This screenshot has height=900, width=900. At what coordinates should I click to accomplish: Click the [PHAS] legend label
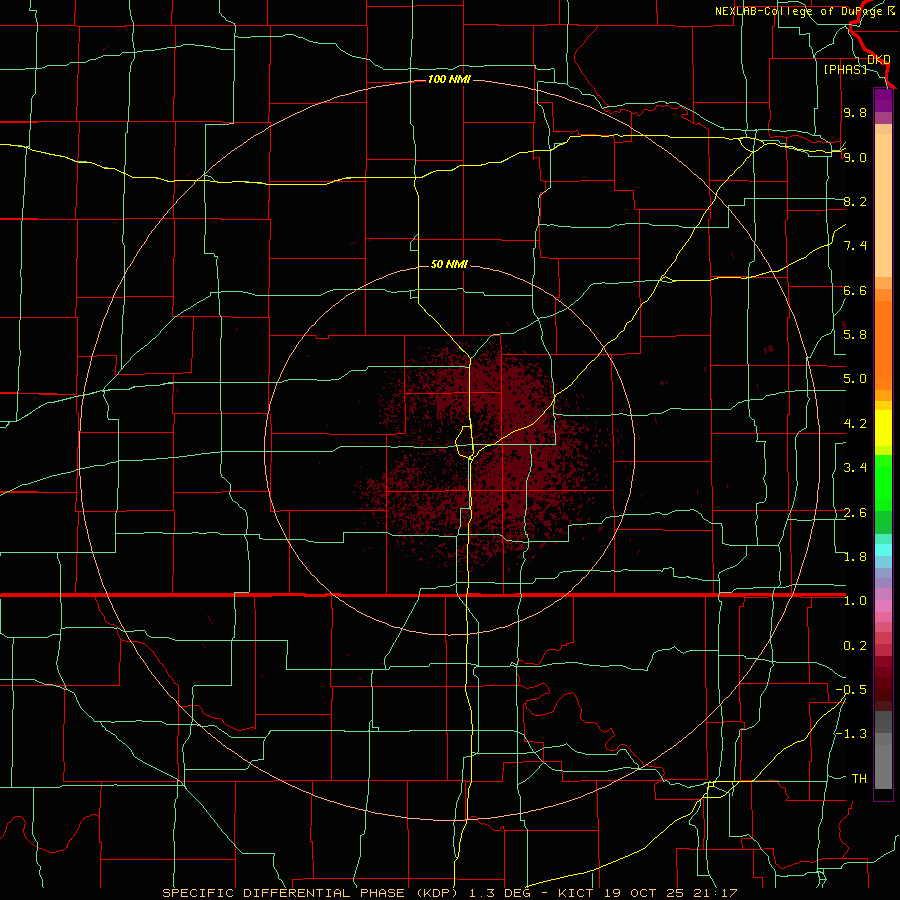tap(845, 69)
